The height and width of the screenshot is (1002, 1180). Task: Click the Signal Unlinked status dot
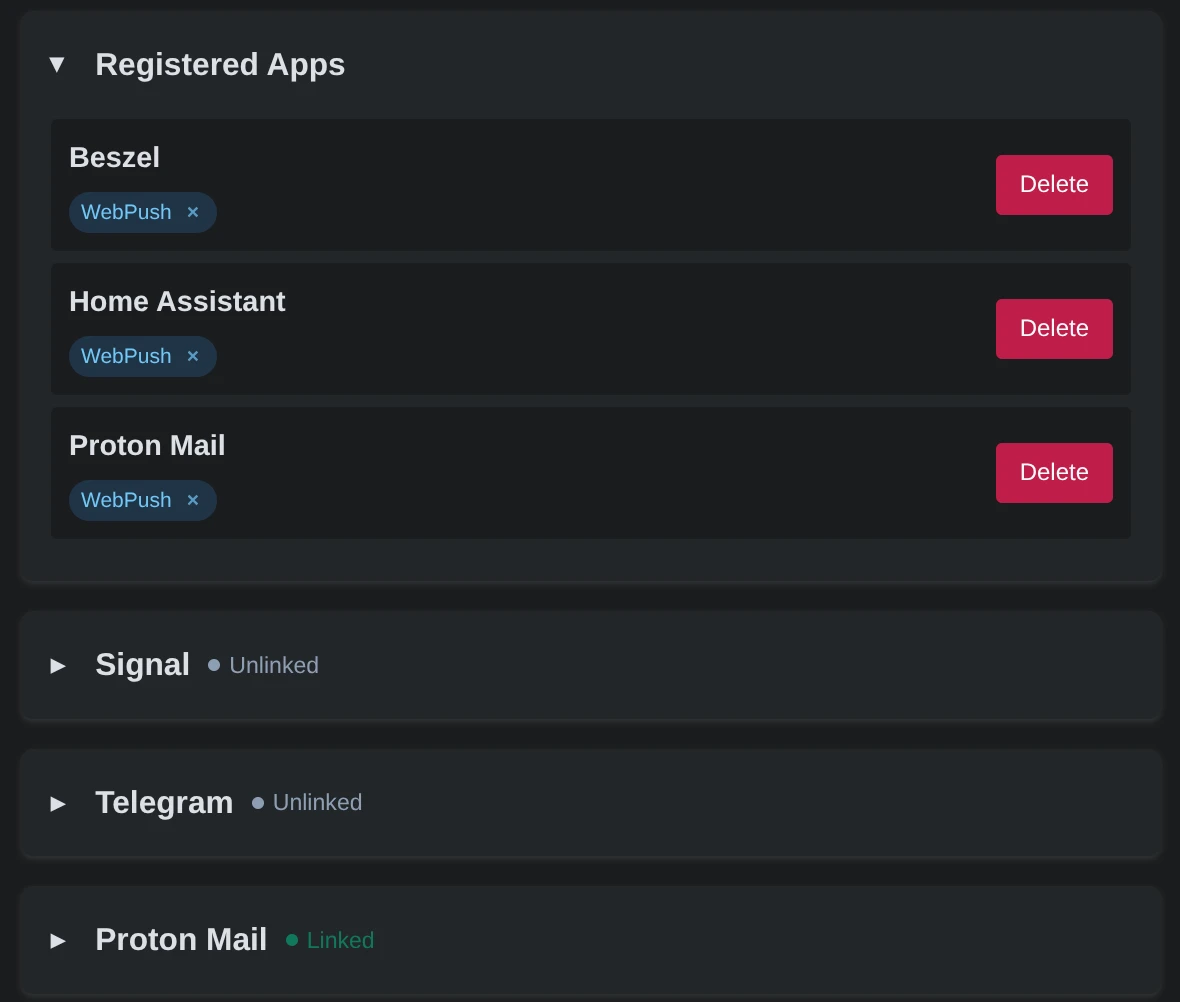[x=214, y=665]
